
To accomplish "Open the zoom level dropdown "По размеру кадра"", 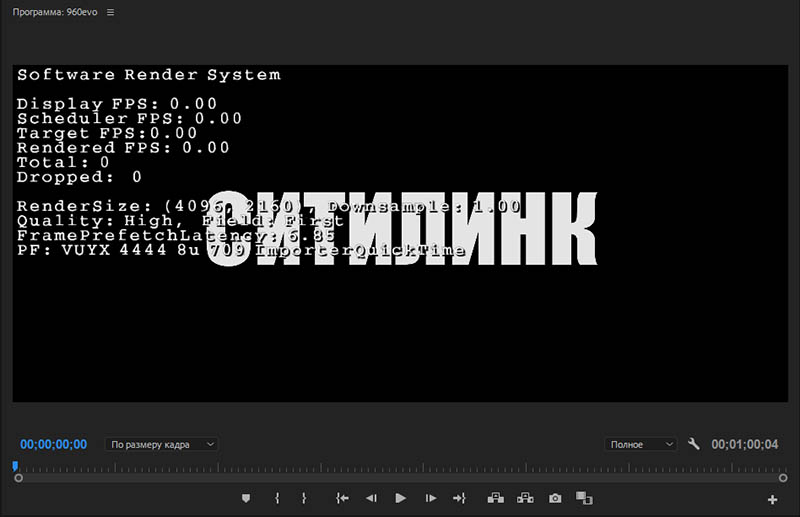I will (162, 445).
